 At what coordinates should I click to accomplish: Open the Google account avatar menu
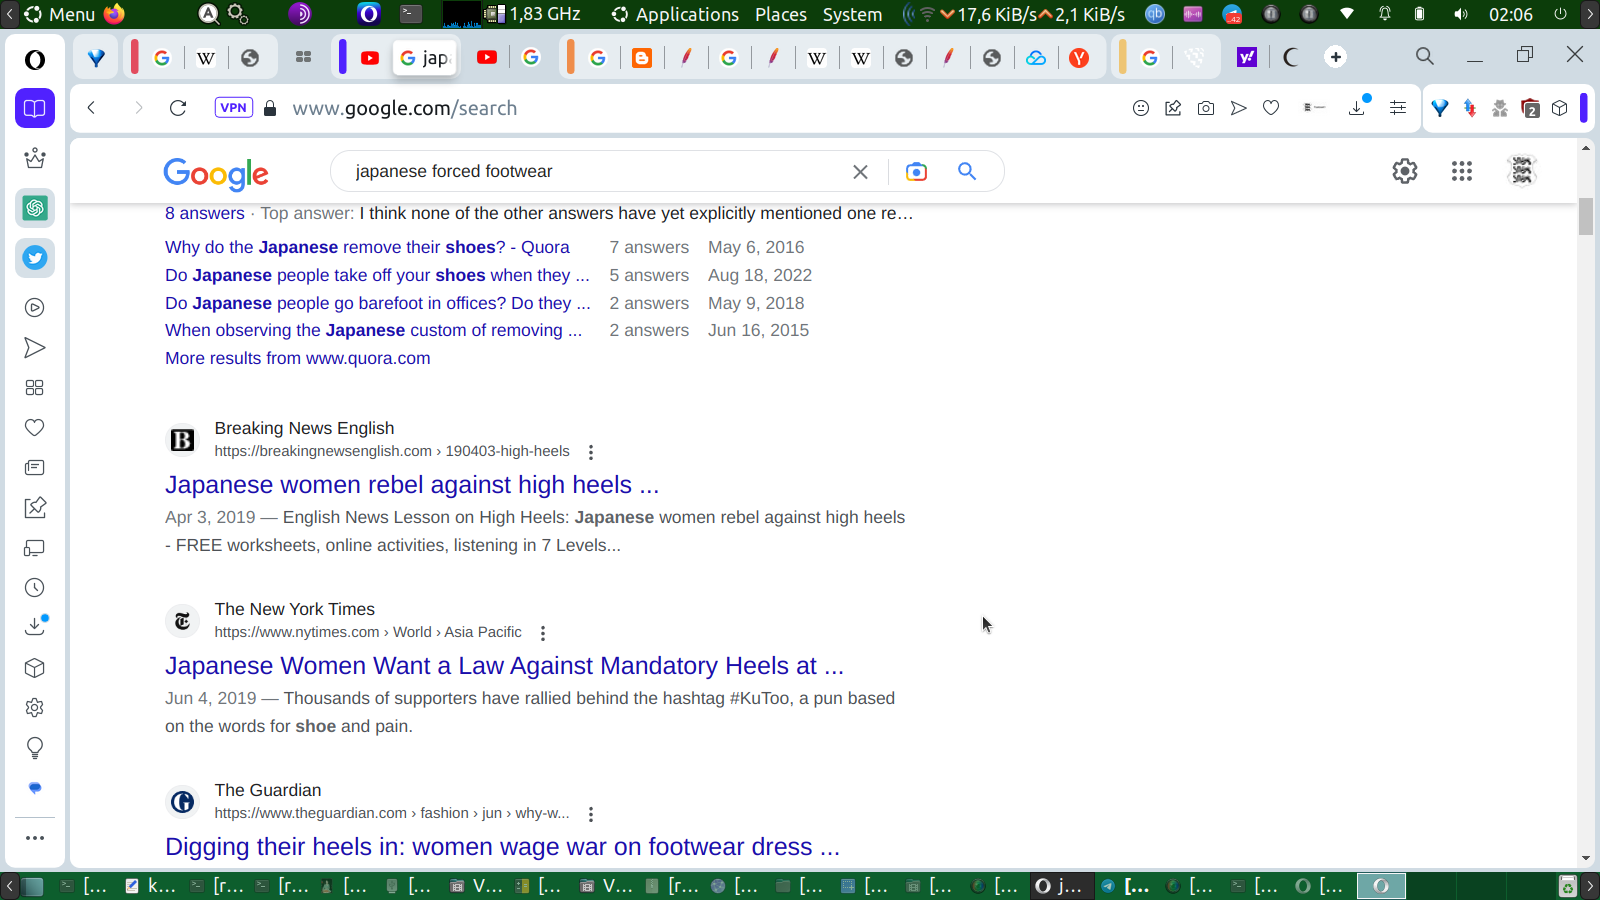(1522, 171)
